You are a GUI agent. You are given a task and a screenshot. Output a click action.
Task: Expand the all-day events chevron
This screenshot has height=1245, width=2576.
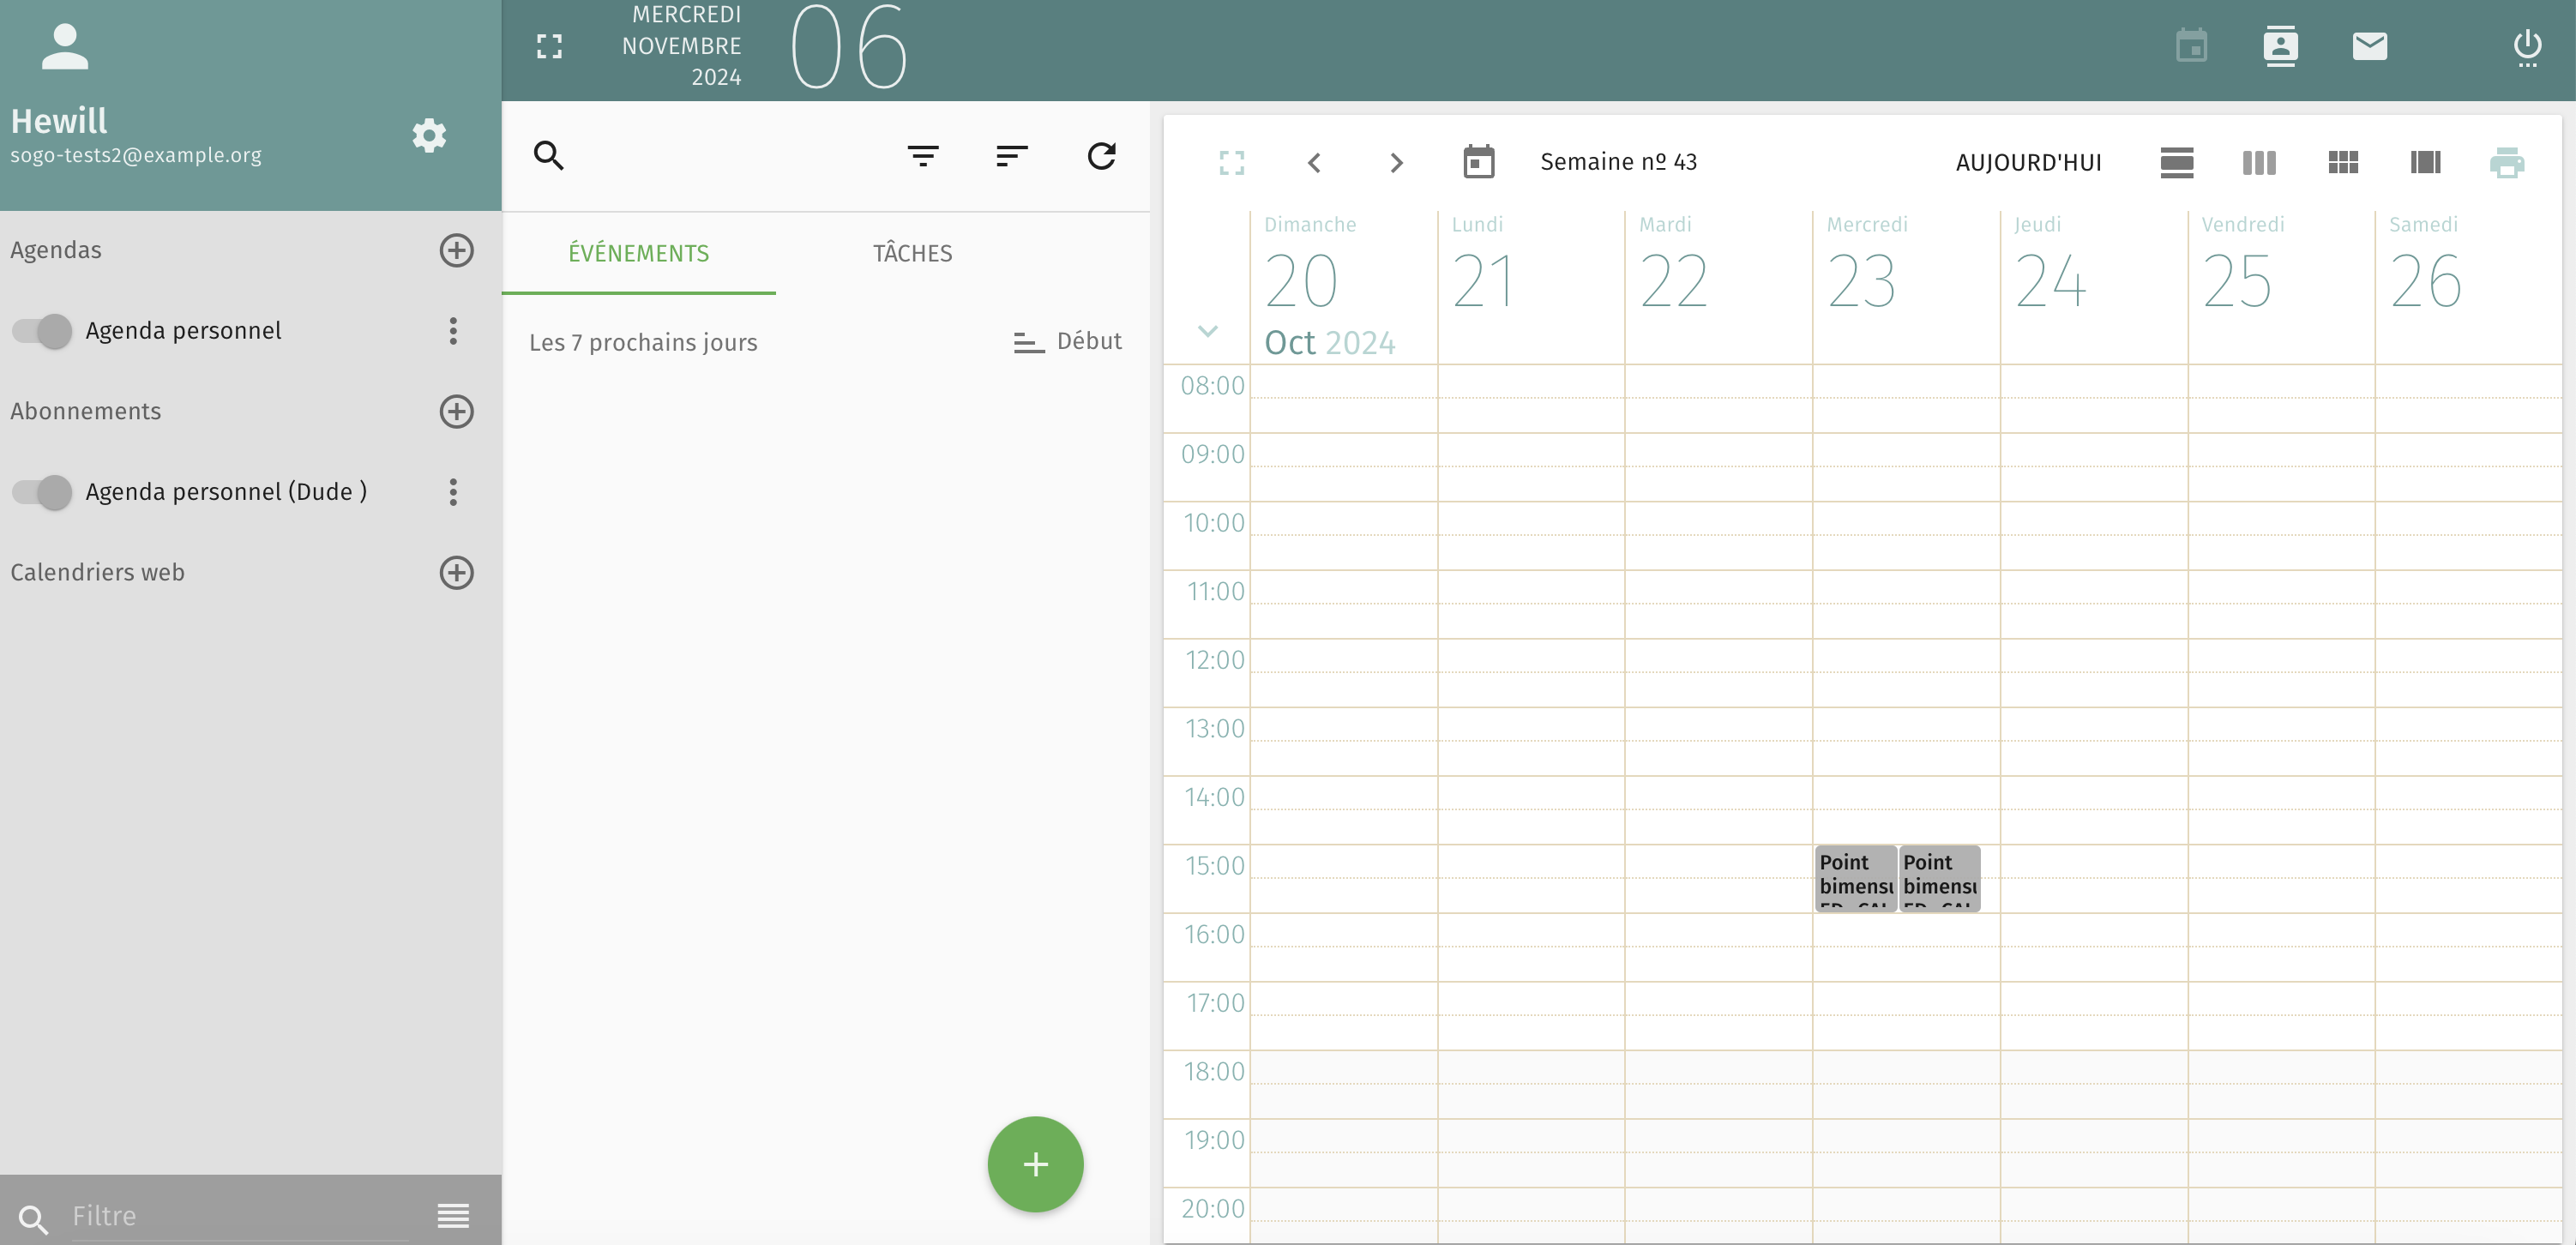pyautogui.click(x=1207, y=331)
